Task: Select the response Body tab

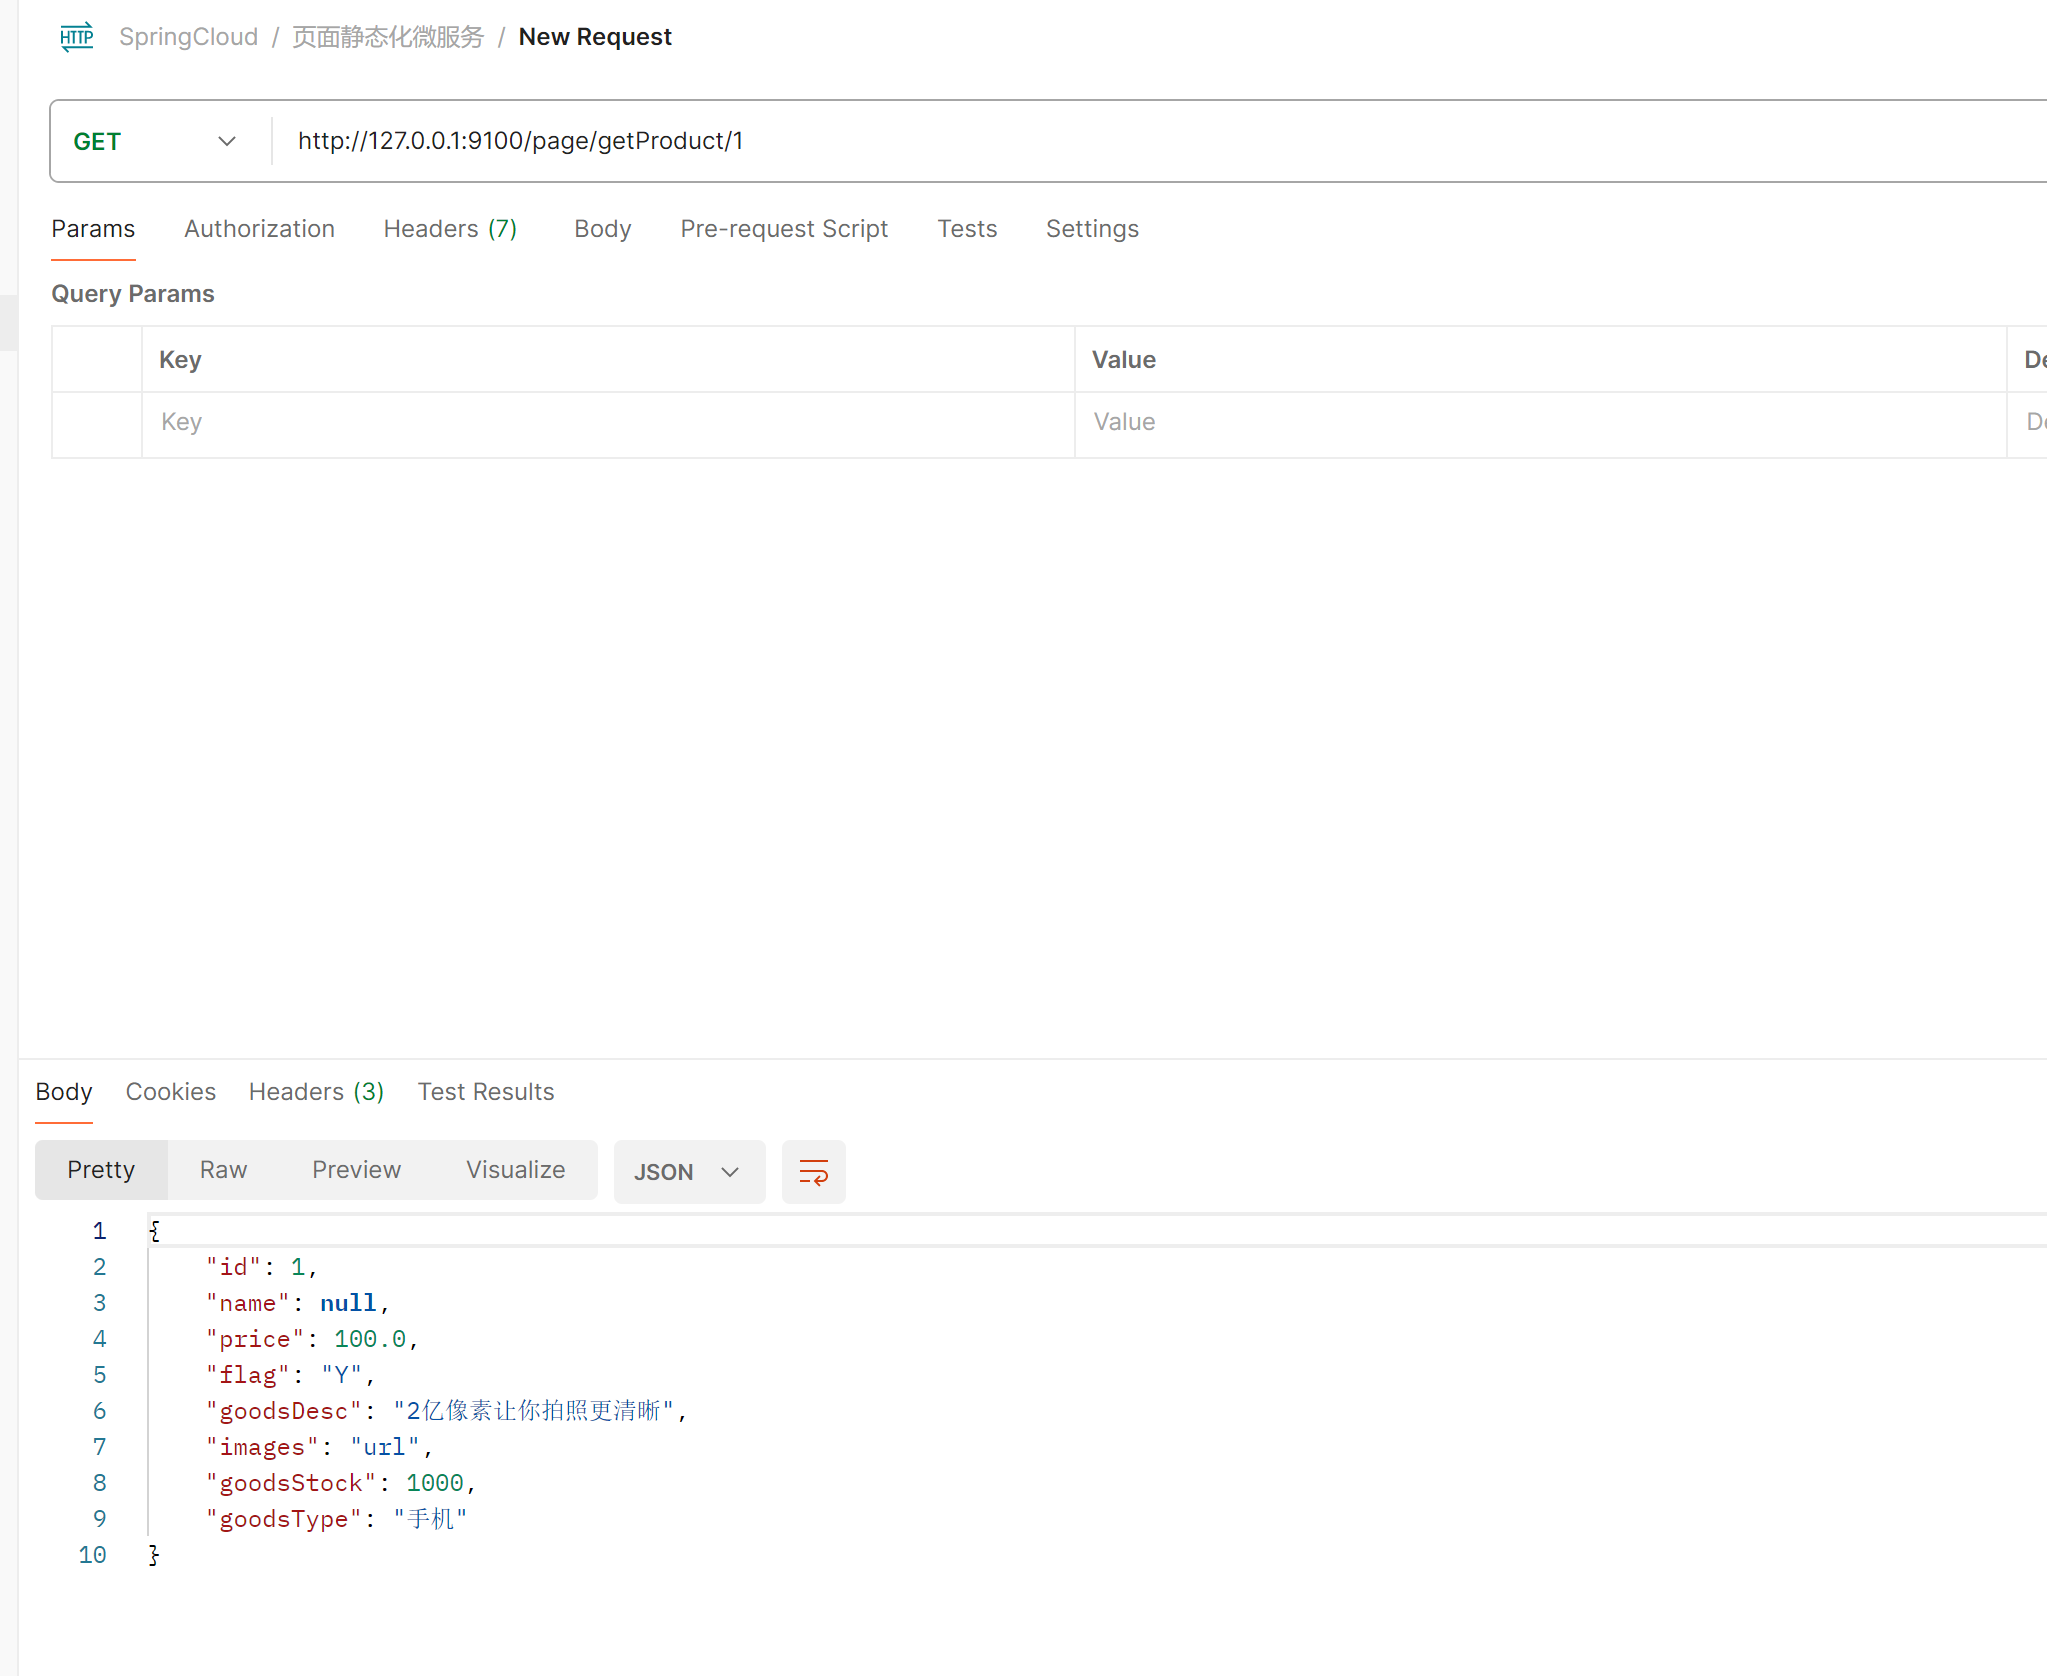Action: [x=64, y=1092]
